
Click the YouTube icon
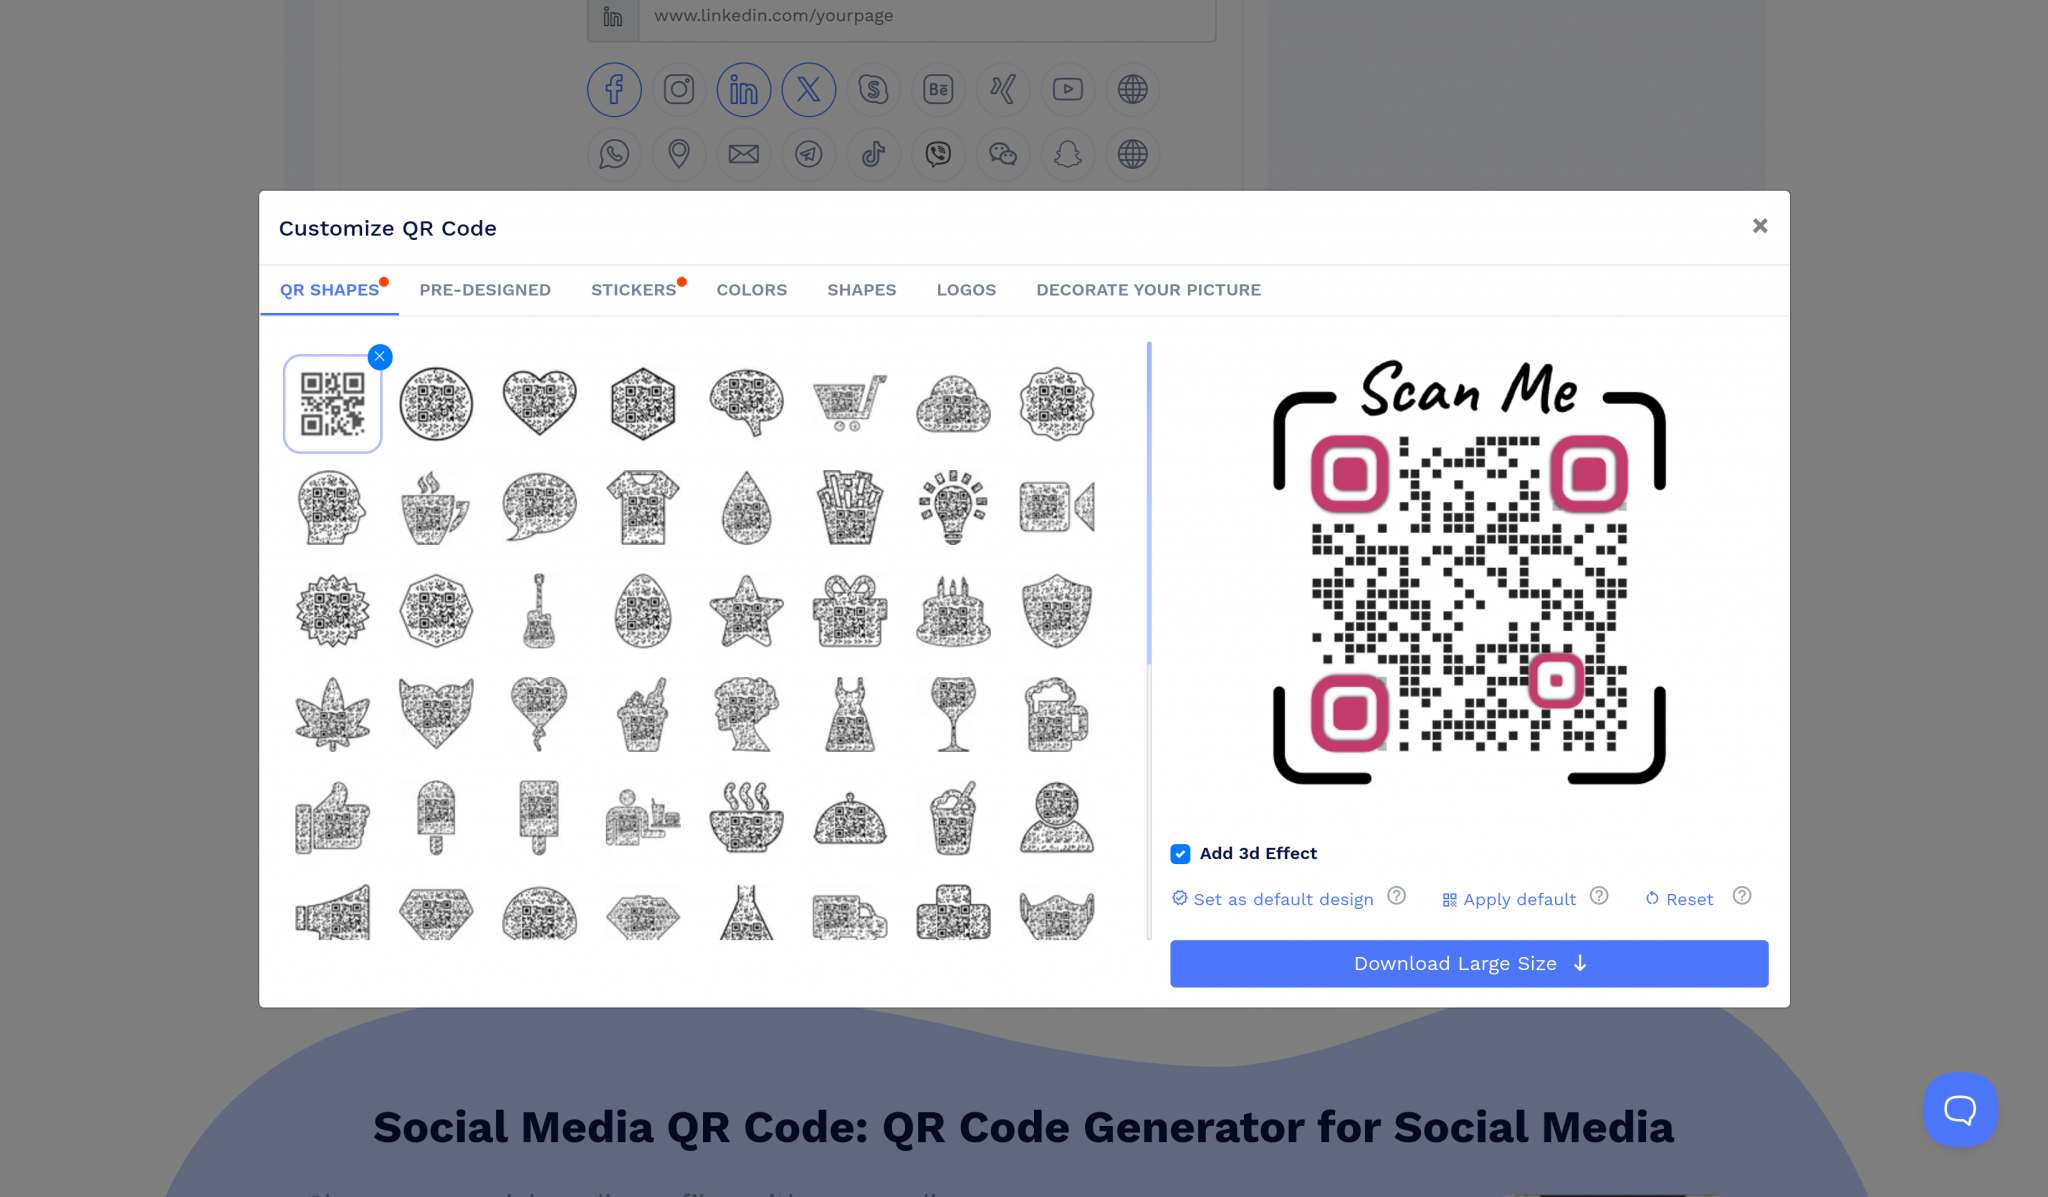point(1067,89)
